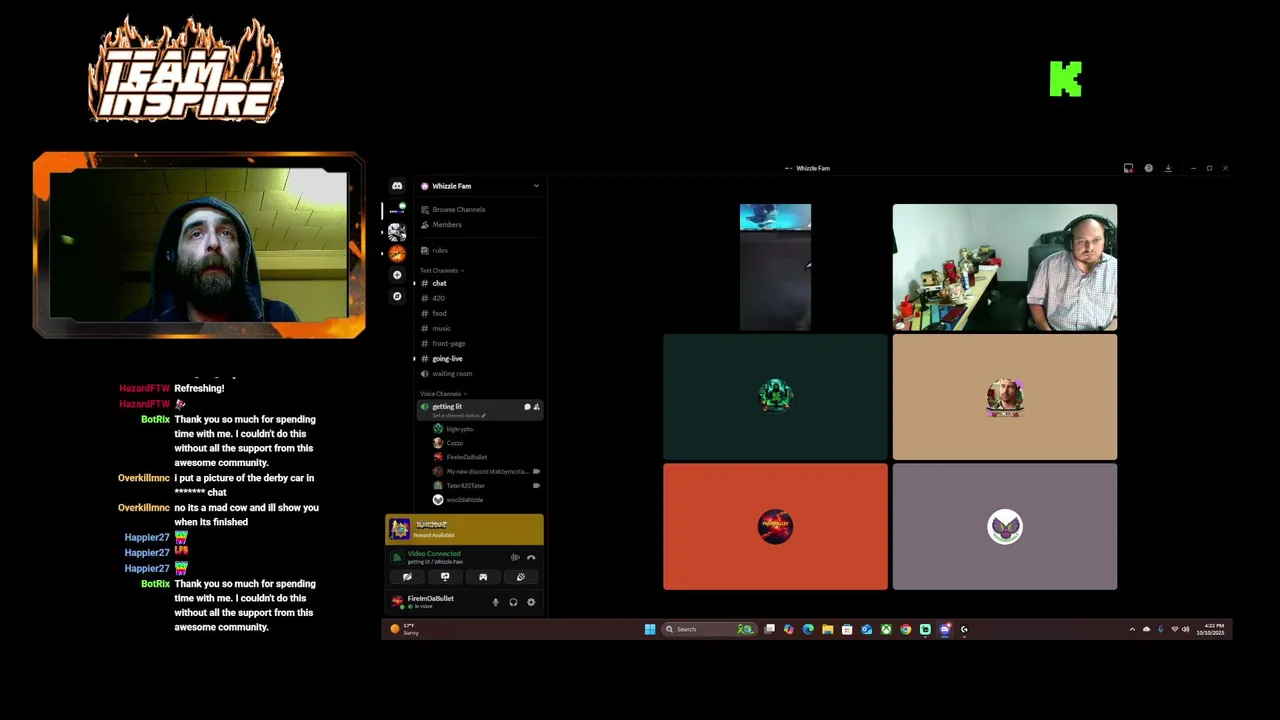
Task: Select the gray heart avatar call tile
Action: point(1005,527)
